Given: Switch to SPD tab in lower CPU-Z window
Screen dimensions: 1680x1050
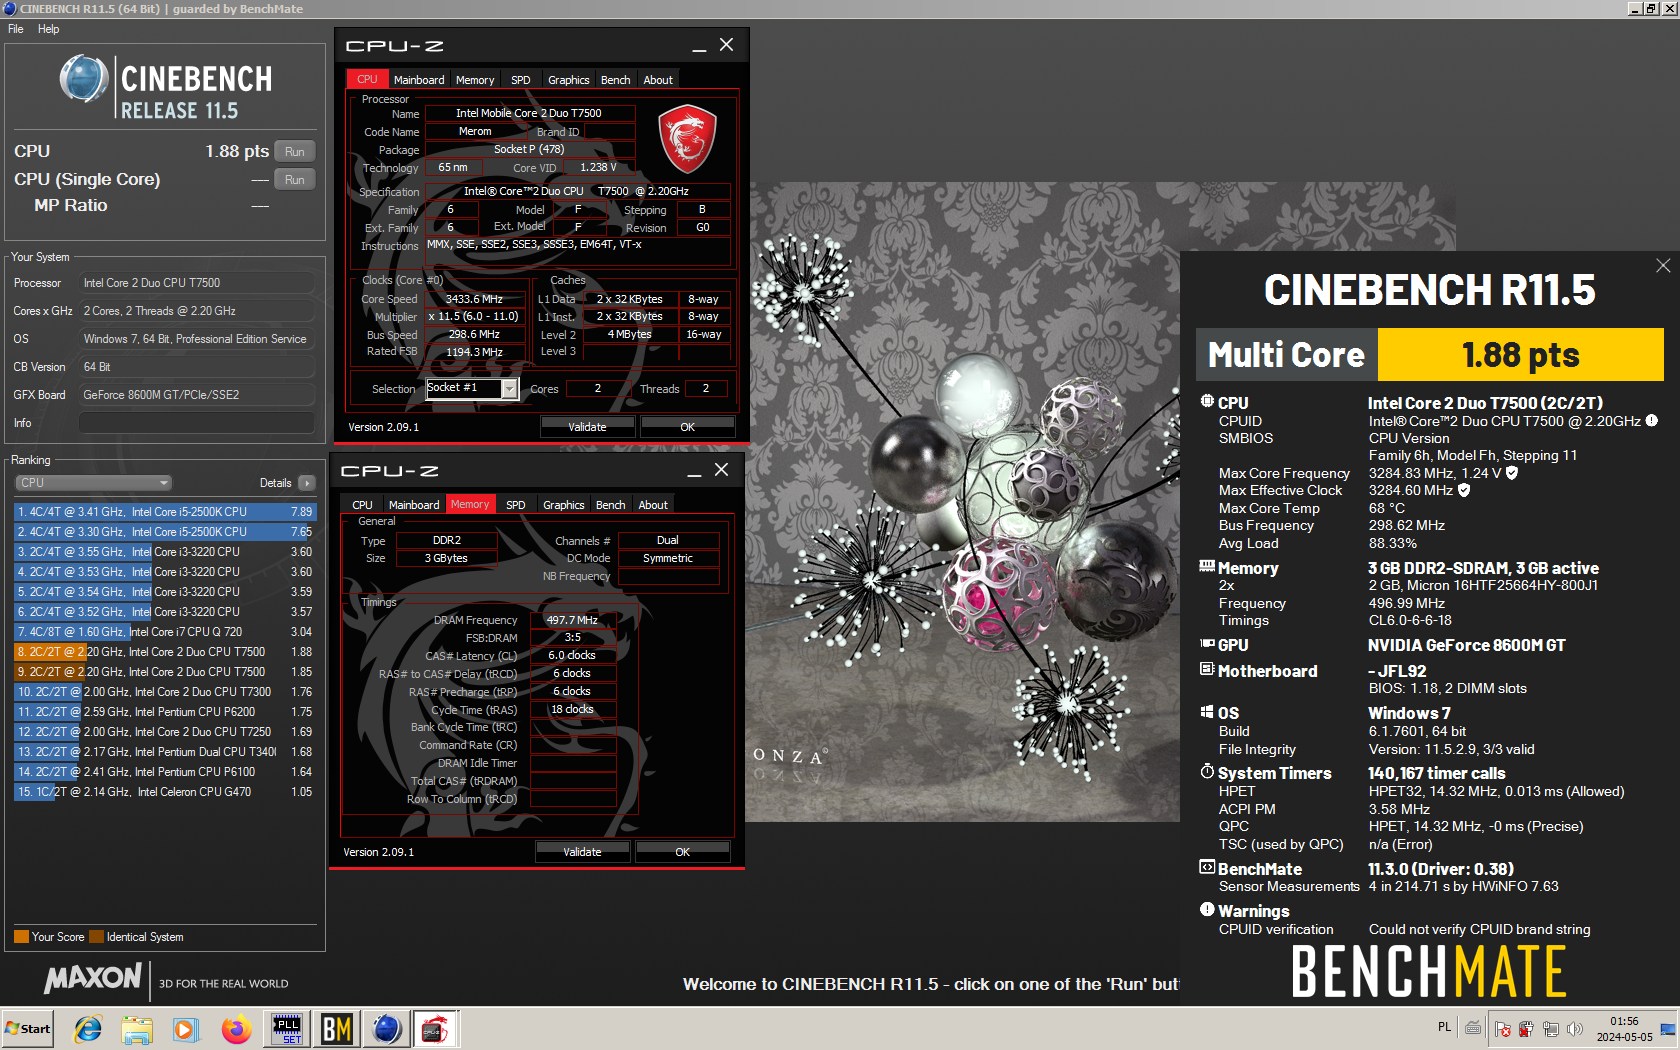Looking at the screenshot, I should 516,505.
